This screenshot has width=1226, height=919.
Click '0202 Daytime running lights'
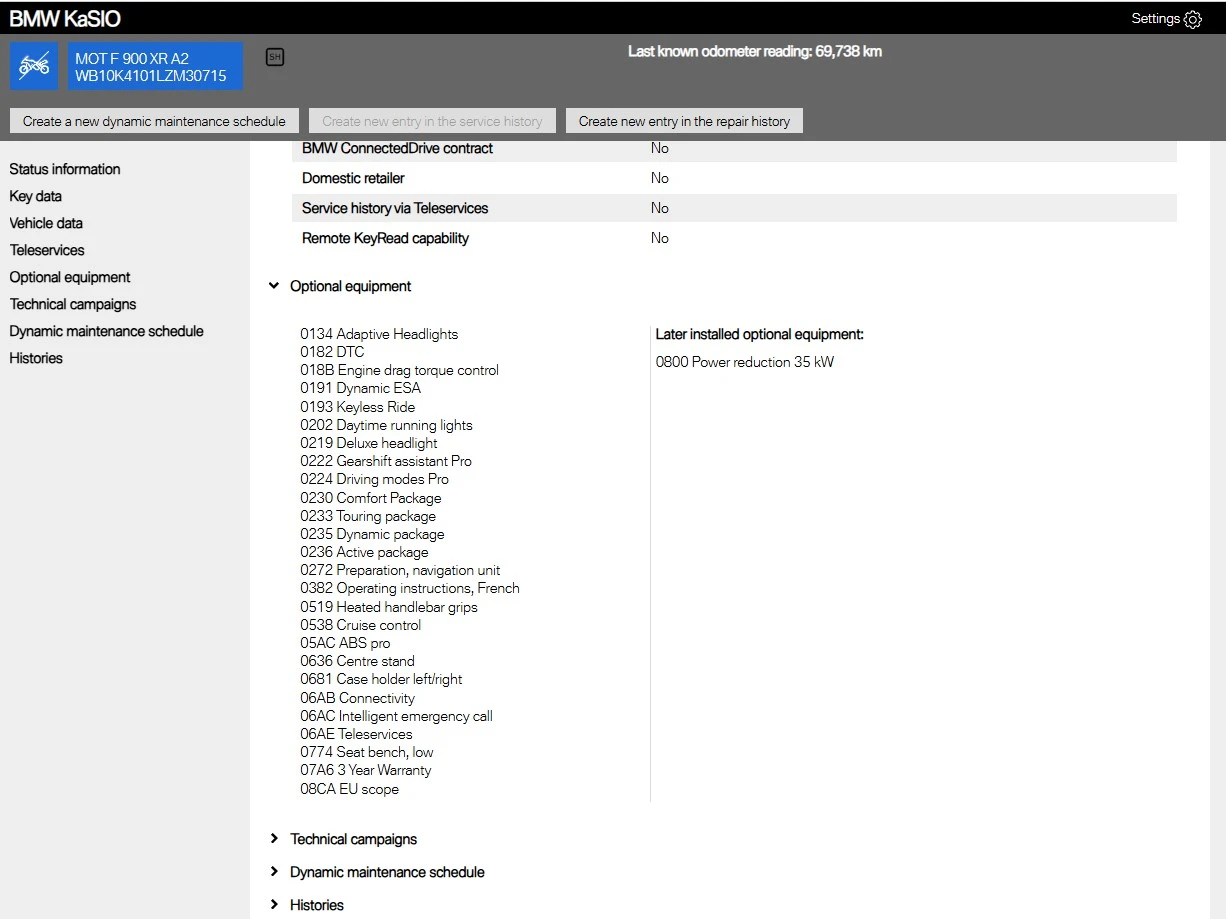click(386, 425)
